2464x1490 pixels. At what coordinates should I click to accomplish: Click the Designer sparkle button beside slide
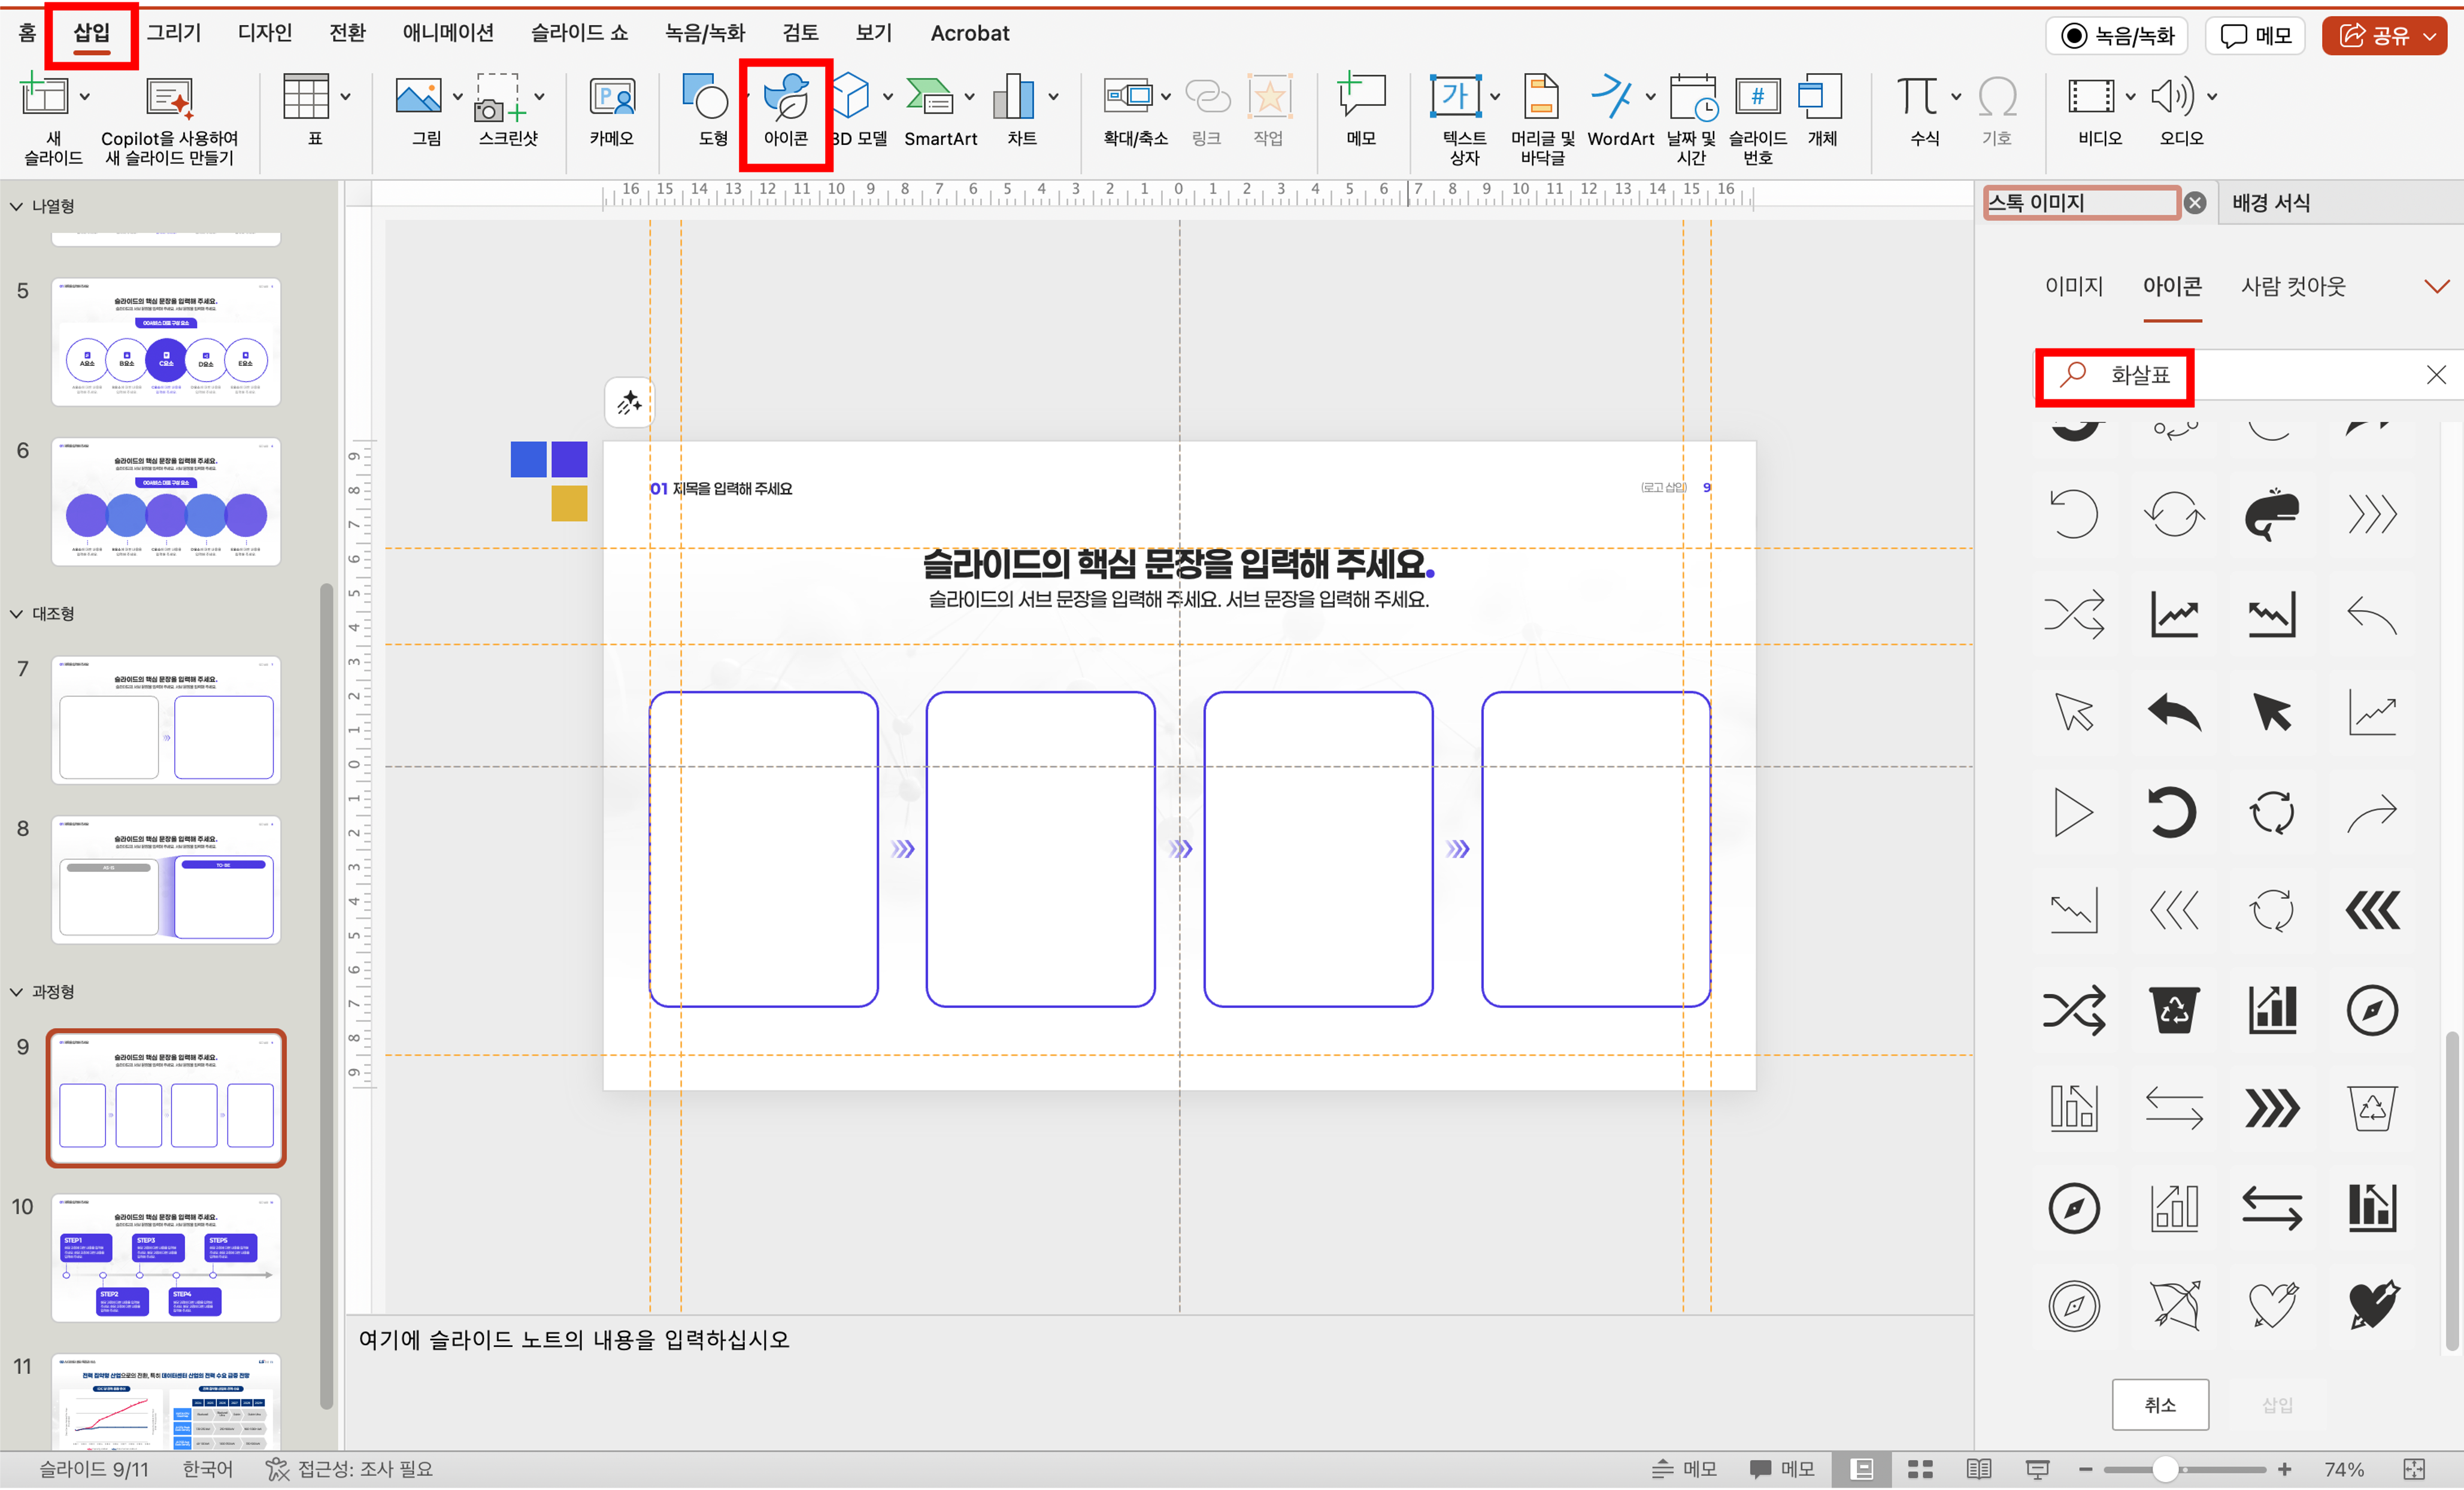tap(629, 403)
